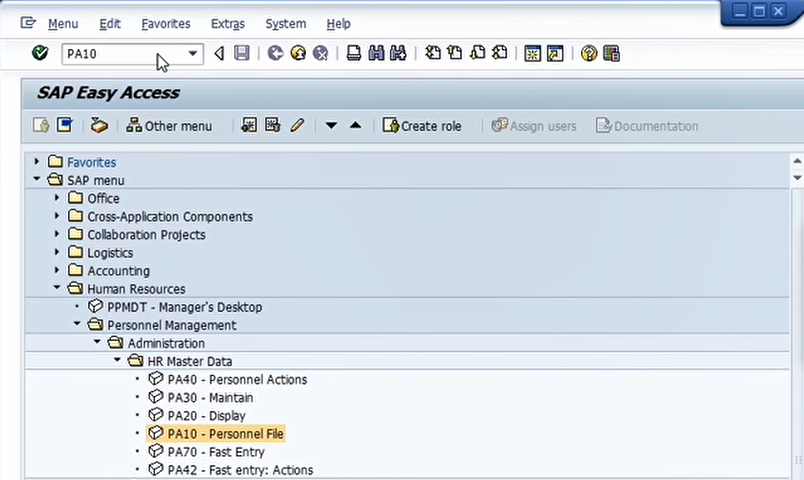The image size is (804, 480).
Task: Collapse the Personnel Management folder
Action: [76, 324]
